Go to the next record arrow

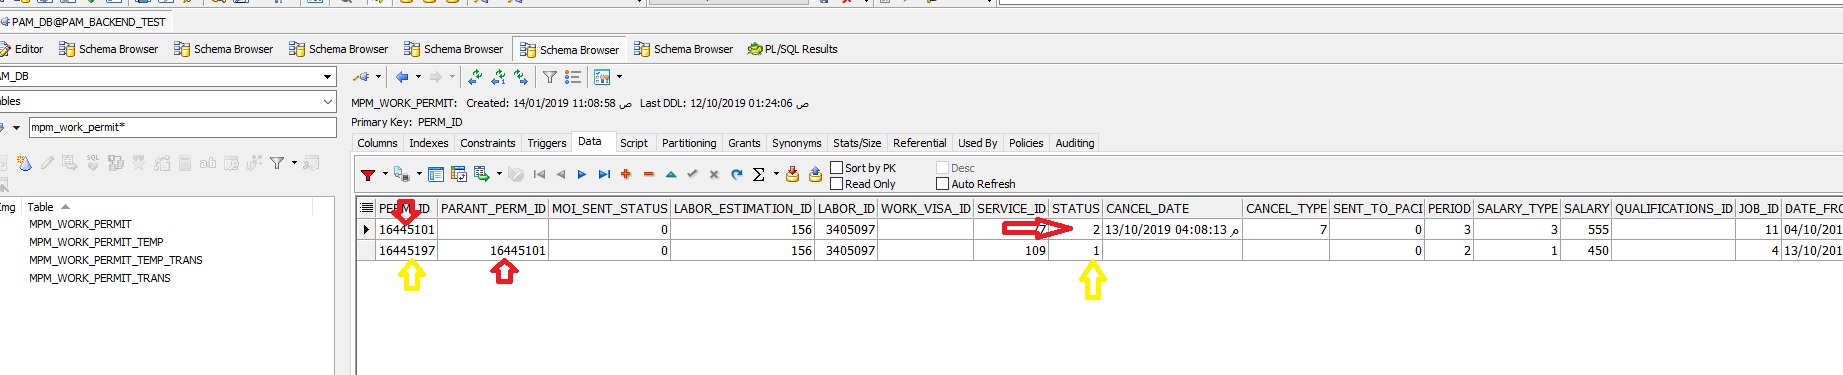(582, 174)
